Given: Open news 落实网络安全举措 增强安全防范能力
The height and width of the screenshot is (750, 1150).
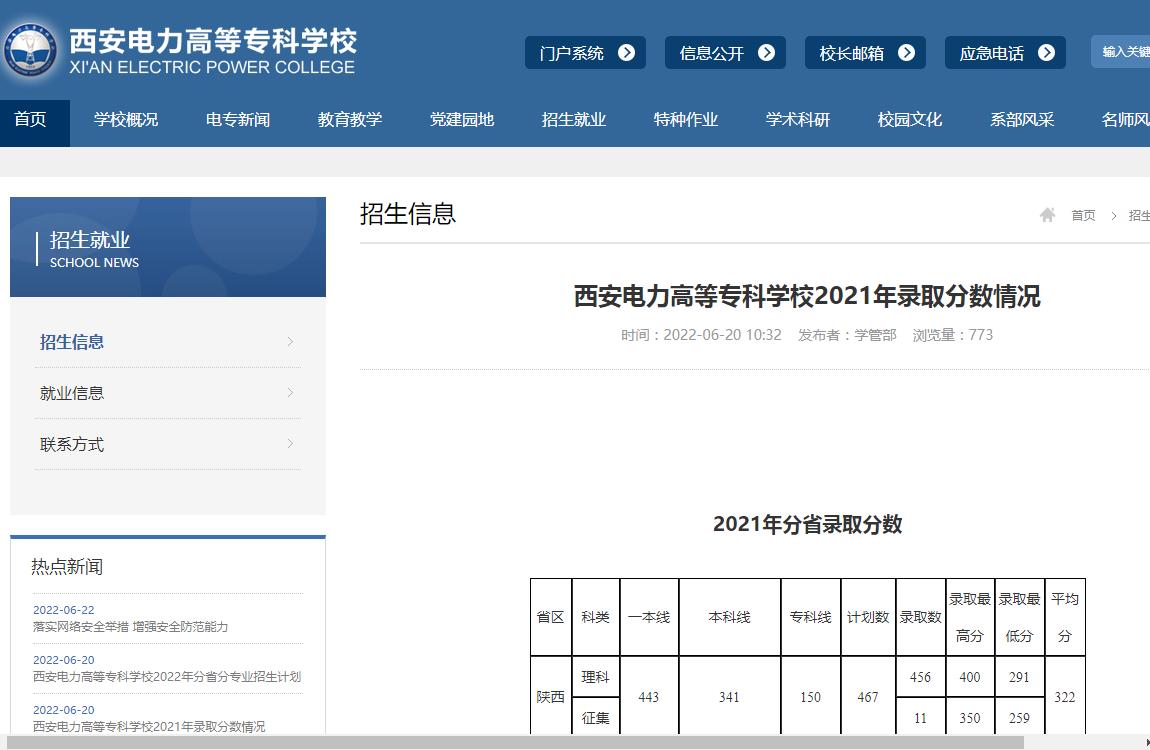Looking at the screenshot, I should tap(131, 627).
